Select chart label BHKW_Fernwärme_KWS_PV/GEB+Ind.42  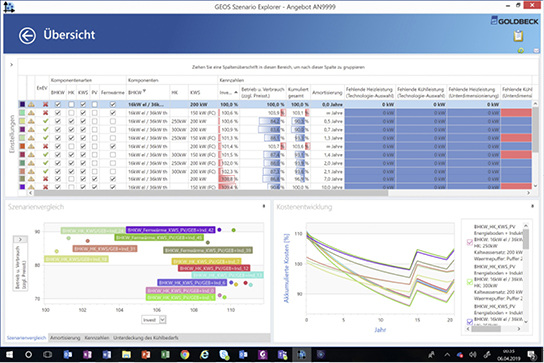(x=170, y=230)
